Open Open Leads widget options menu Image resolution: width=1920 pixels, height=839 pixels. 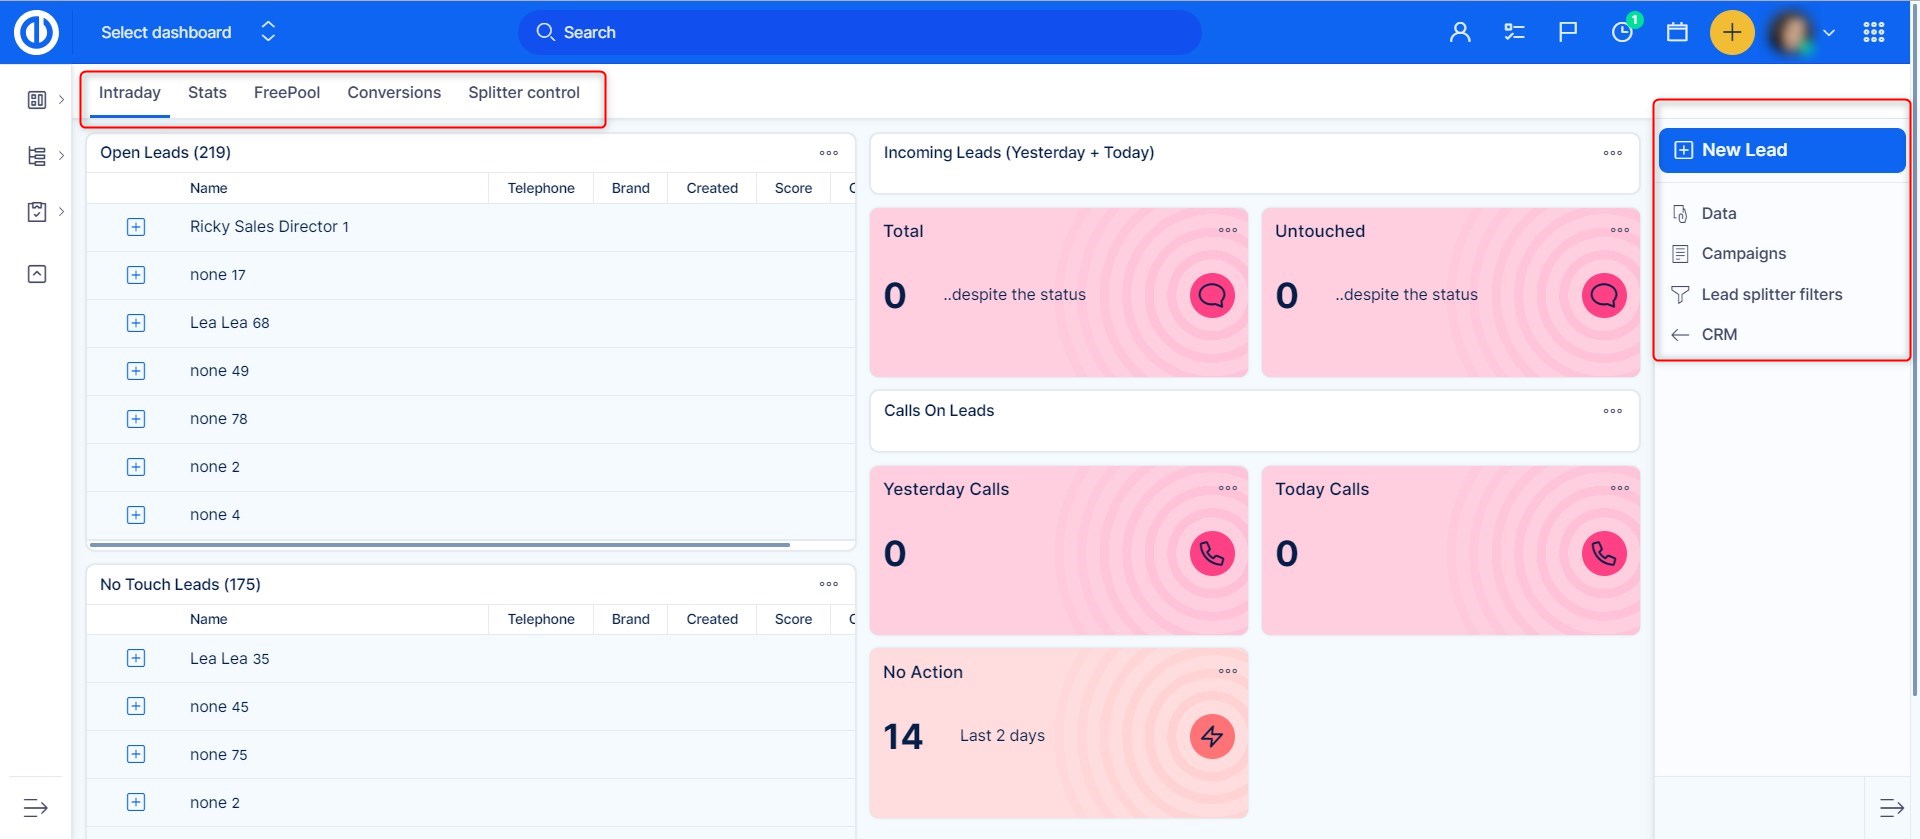828,153
